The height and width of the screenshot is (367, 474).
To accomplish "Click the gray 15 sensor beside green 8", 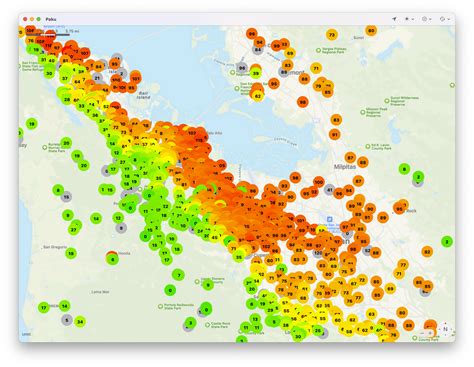I will coord(66,197).
